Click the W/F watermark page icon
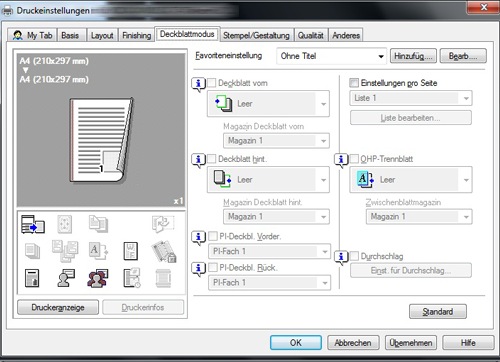 pyautogui.click(x=130, y=251)
